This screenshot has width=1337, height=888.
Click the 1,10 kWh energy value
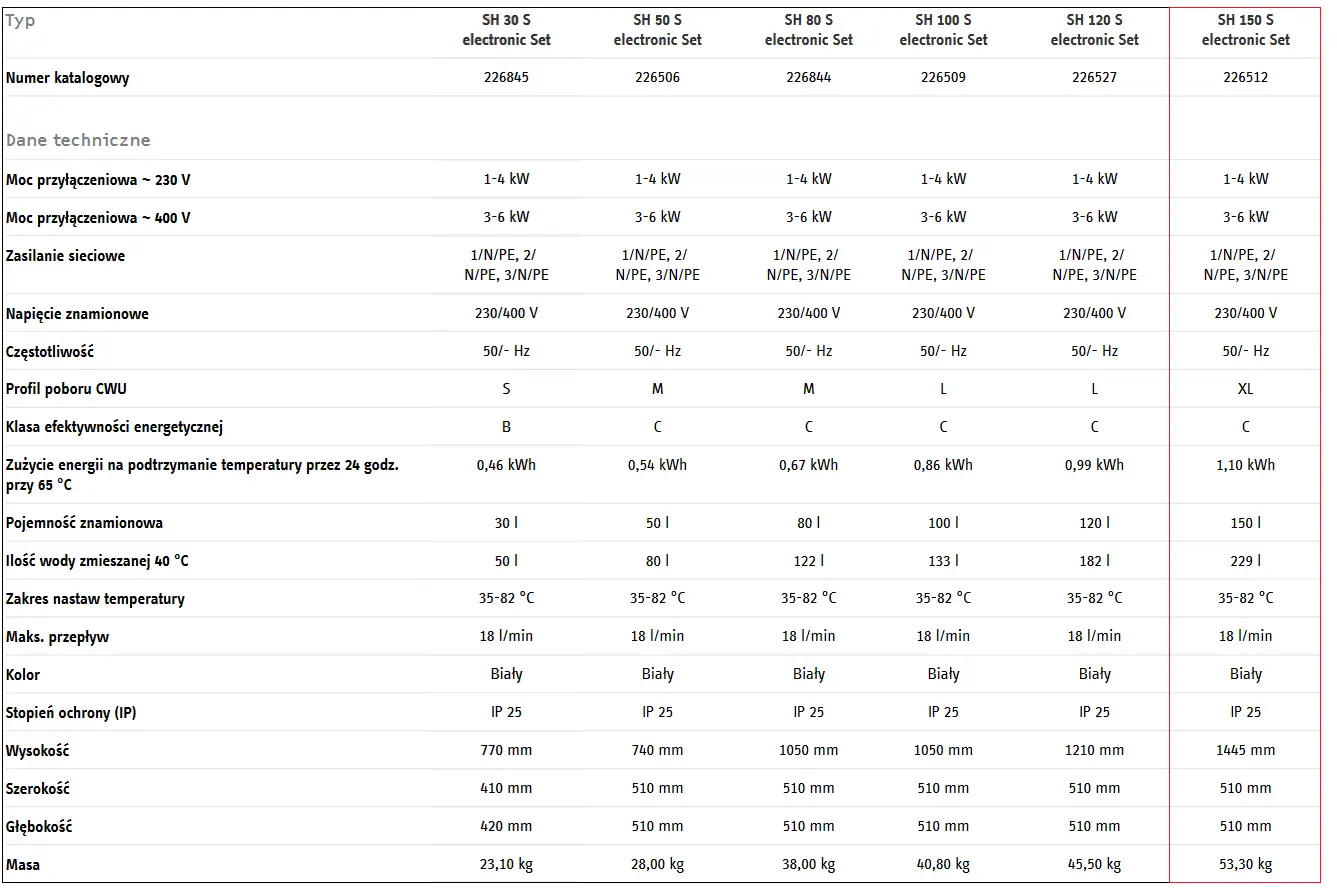click(x=1245, y=465)
